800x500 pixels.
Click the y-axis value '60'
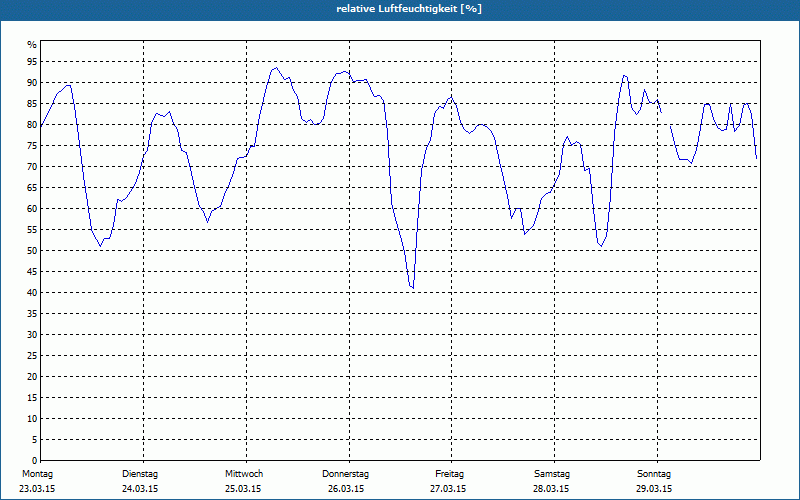(x=32, y=209)
